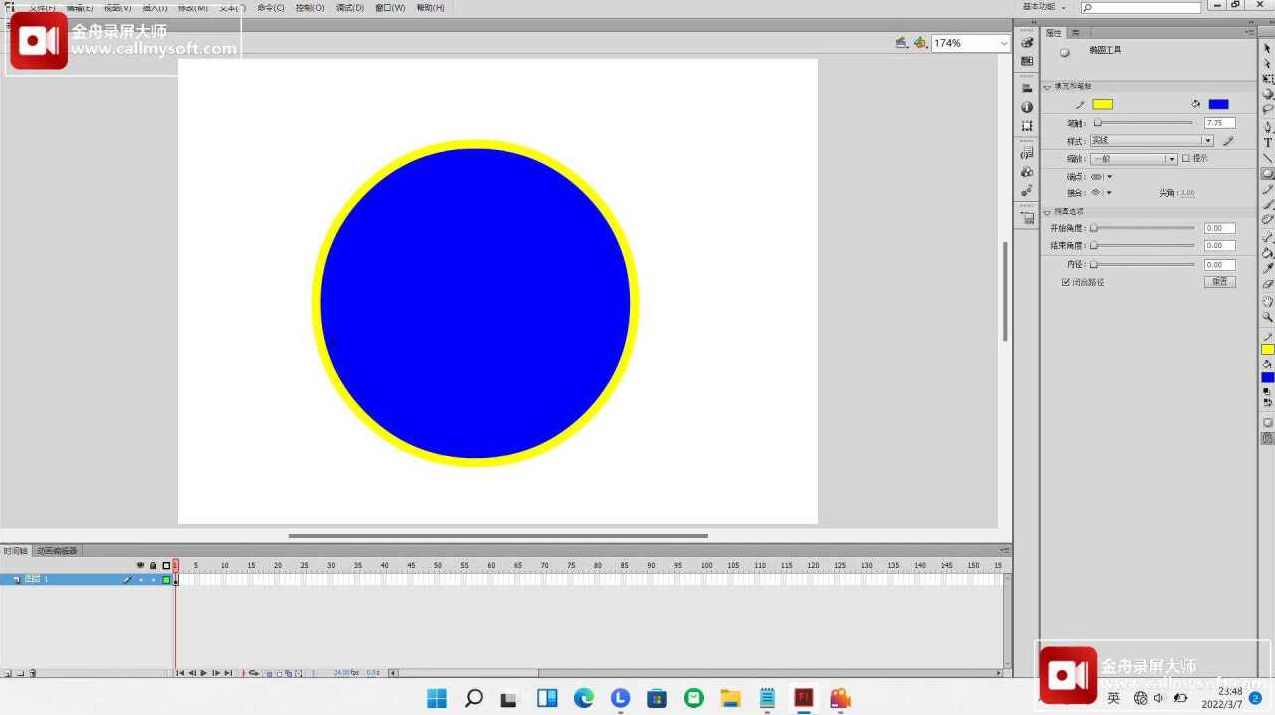Screen dimensions: 1275x715
Task: Open File Explorer from the Windows taskbar
Action: coord(730,698)
